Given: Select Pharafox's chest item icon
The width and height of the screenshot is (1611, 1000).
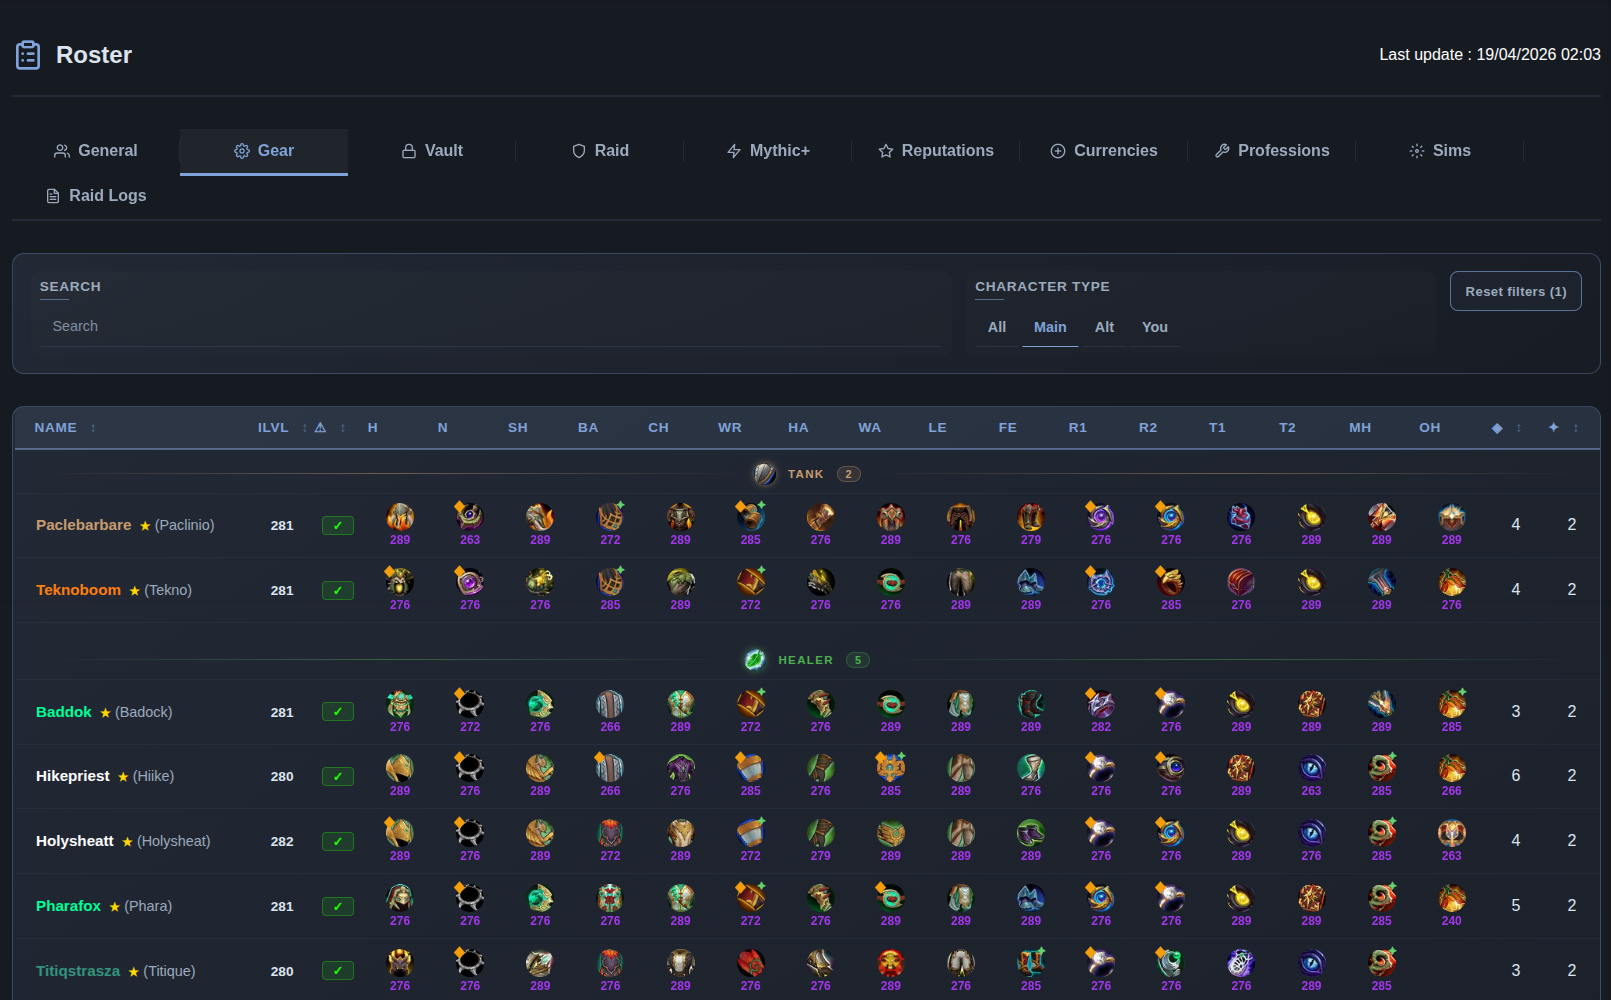Looking at the screenshot, I should click(681, 898).
